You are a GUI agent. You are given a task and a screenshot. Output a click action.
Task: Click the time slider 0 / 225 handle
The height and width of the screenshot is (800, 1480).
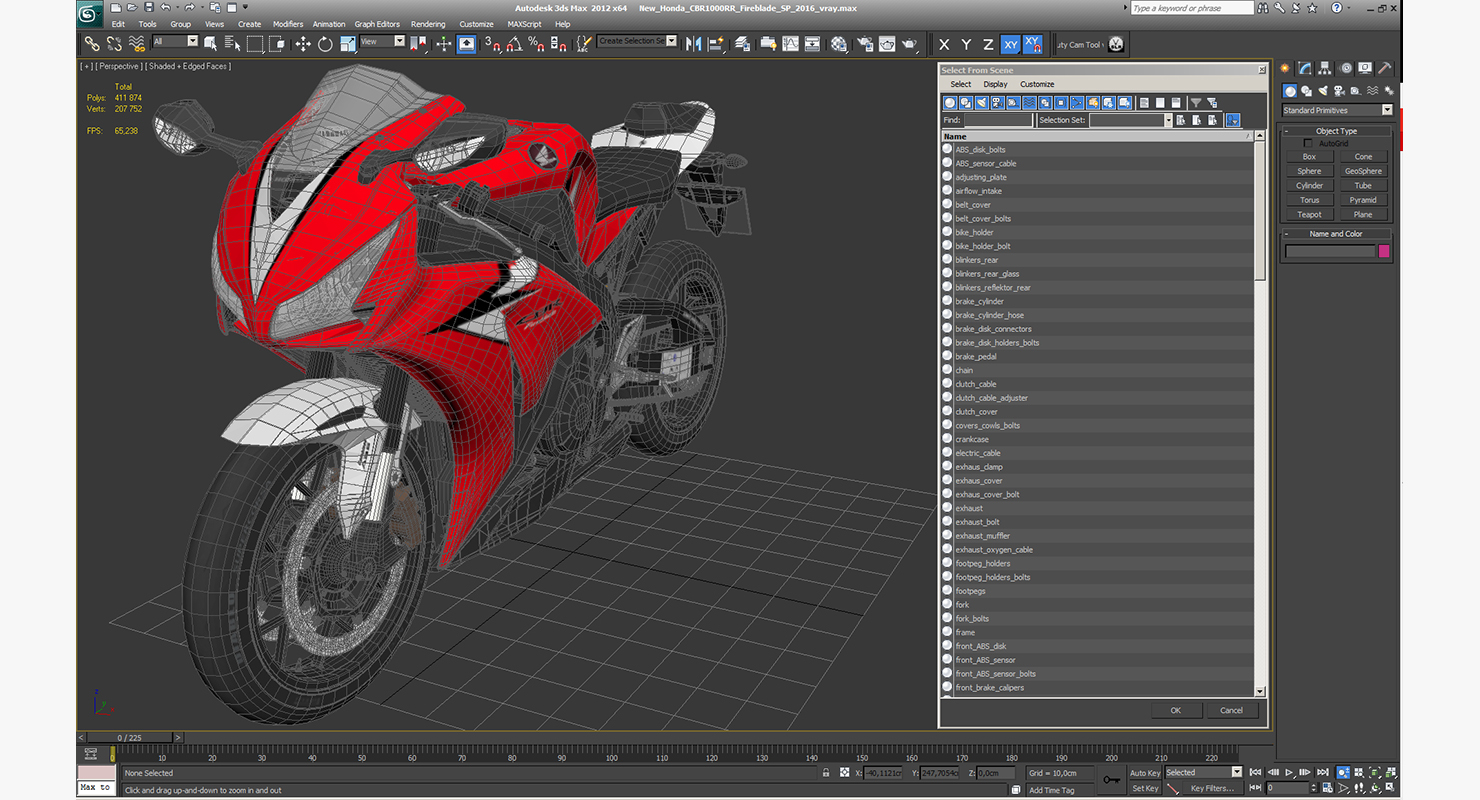click(130, 737)
